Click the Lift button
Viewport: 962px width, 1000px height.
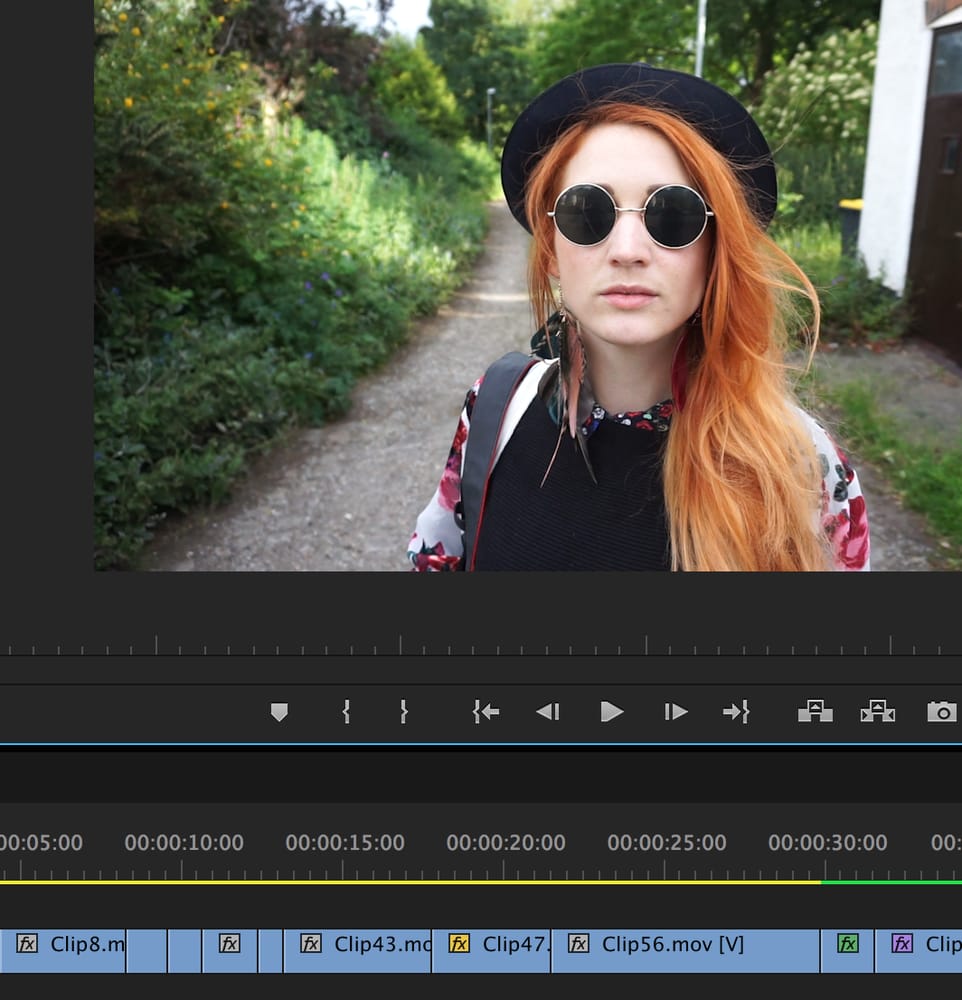point(815,712)
